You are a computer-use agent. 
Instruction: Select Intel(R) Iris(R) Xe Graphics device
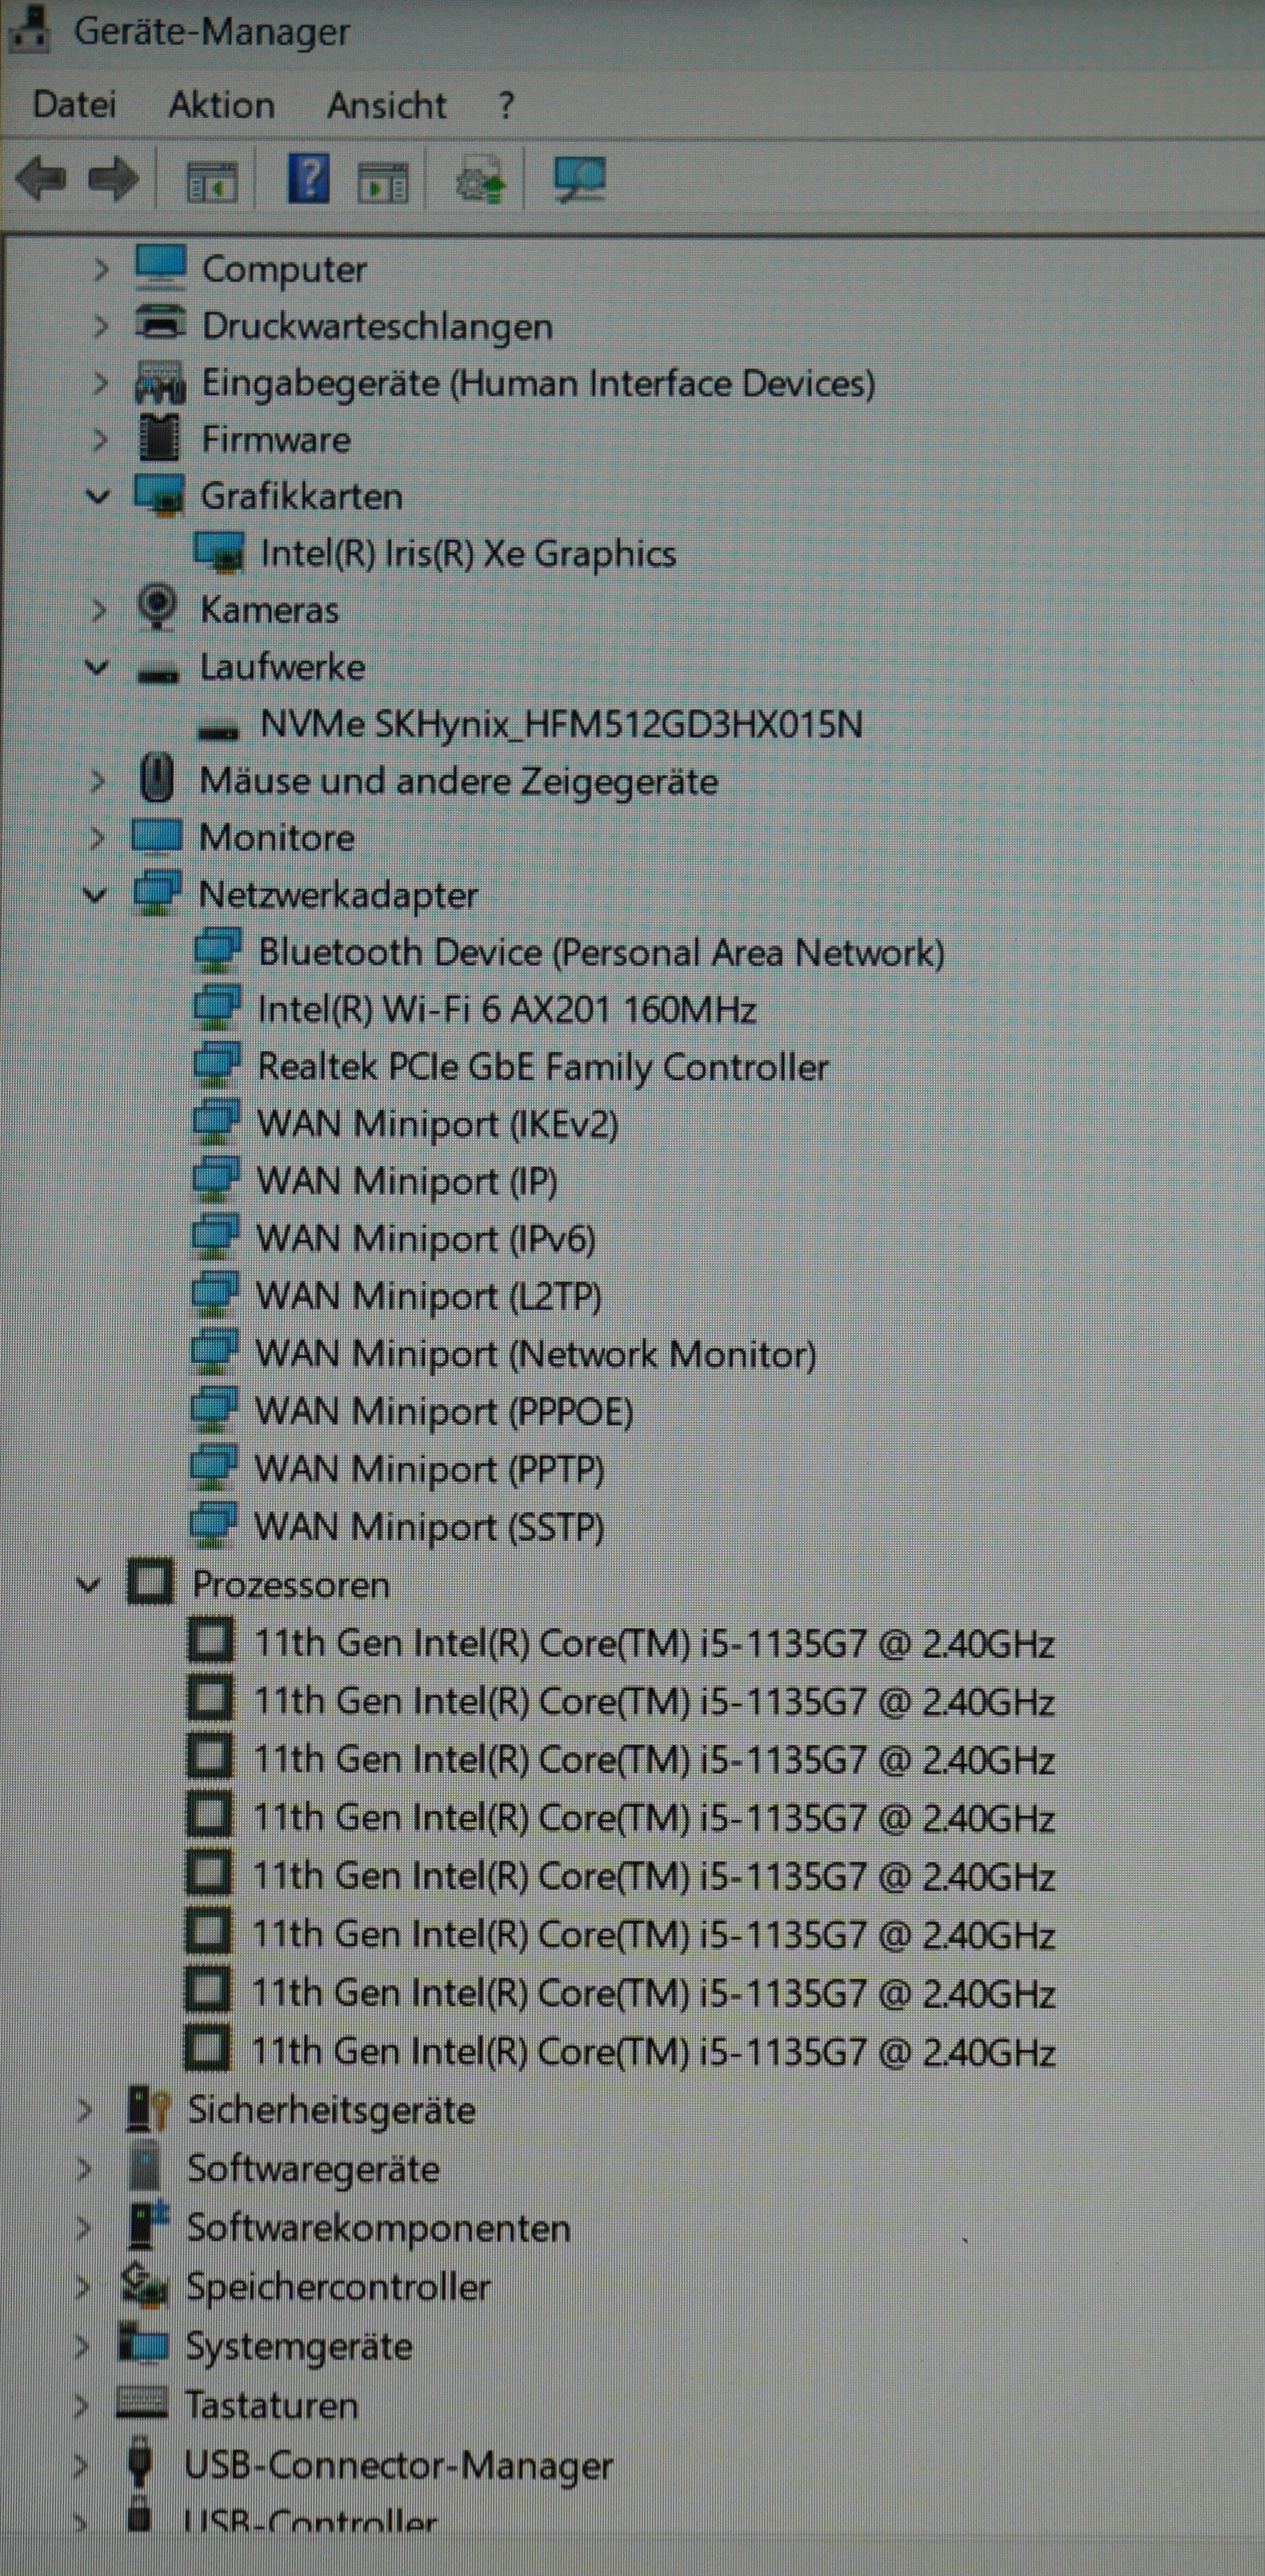click(467, 554)
